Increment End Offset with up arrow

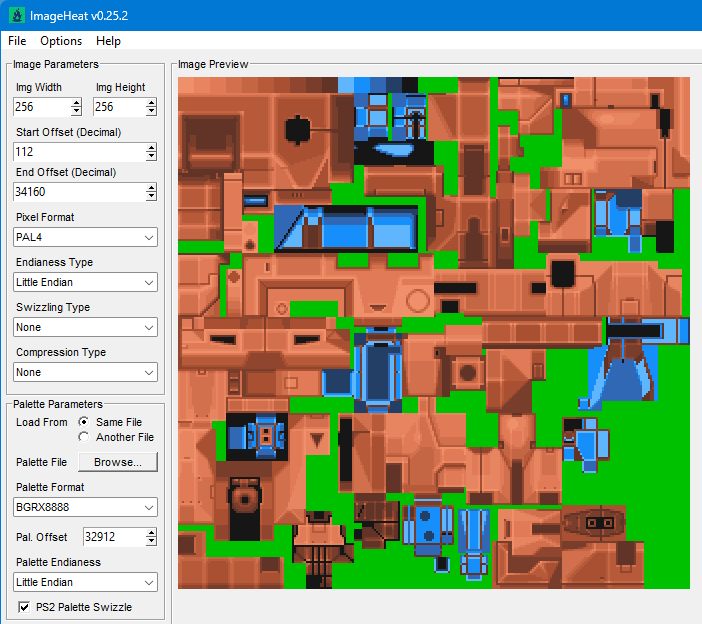tap(151, 188)
